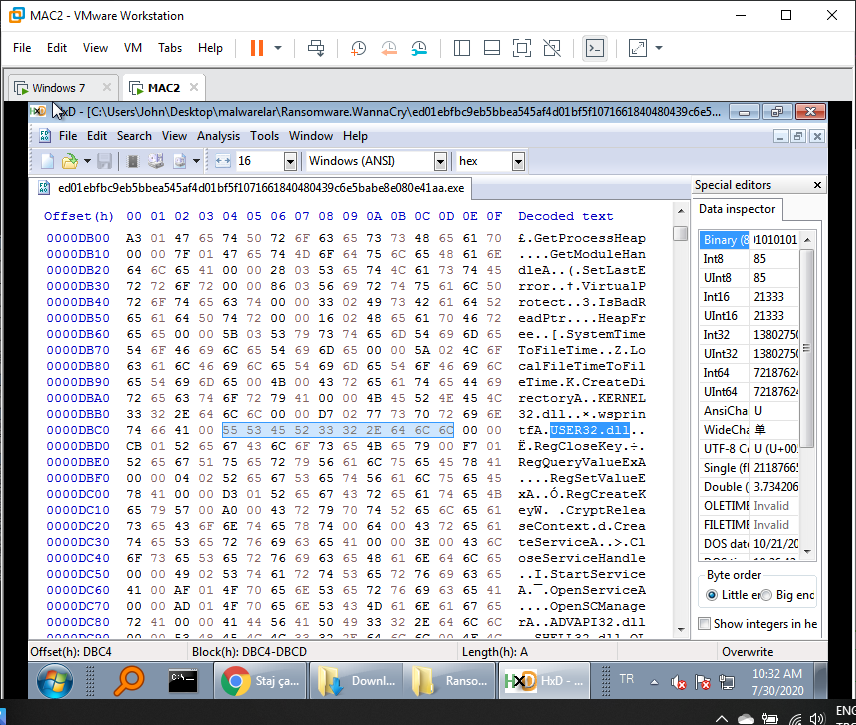Open stretch guest dropdown arrow

(659, 48)
